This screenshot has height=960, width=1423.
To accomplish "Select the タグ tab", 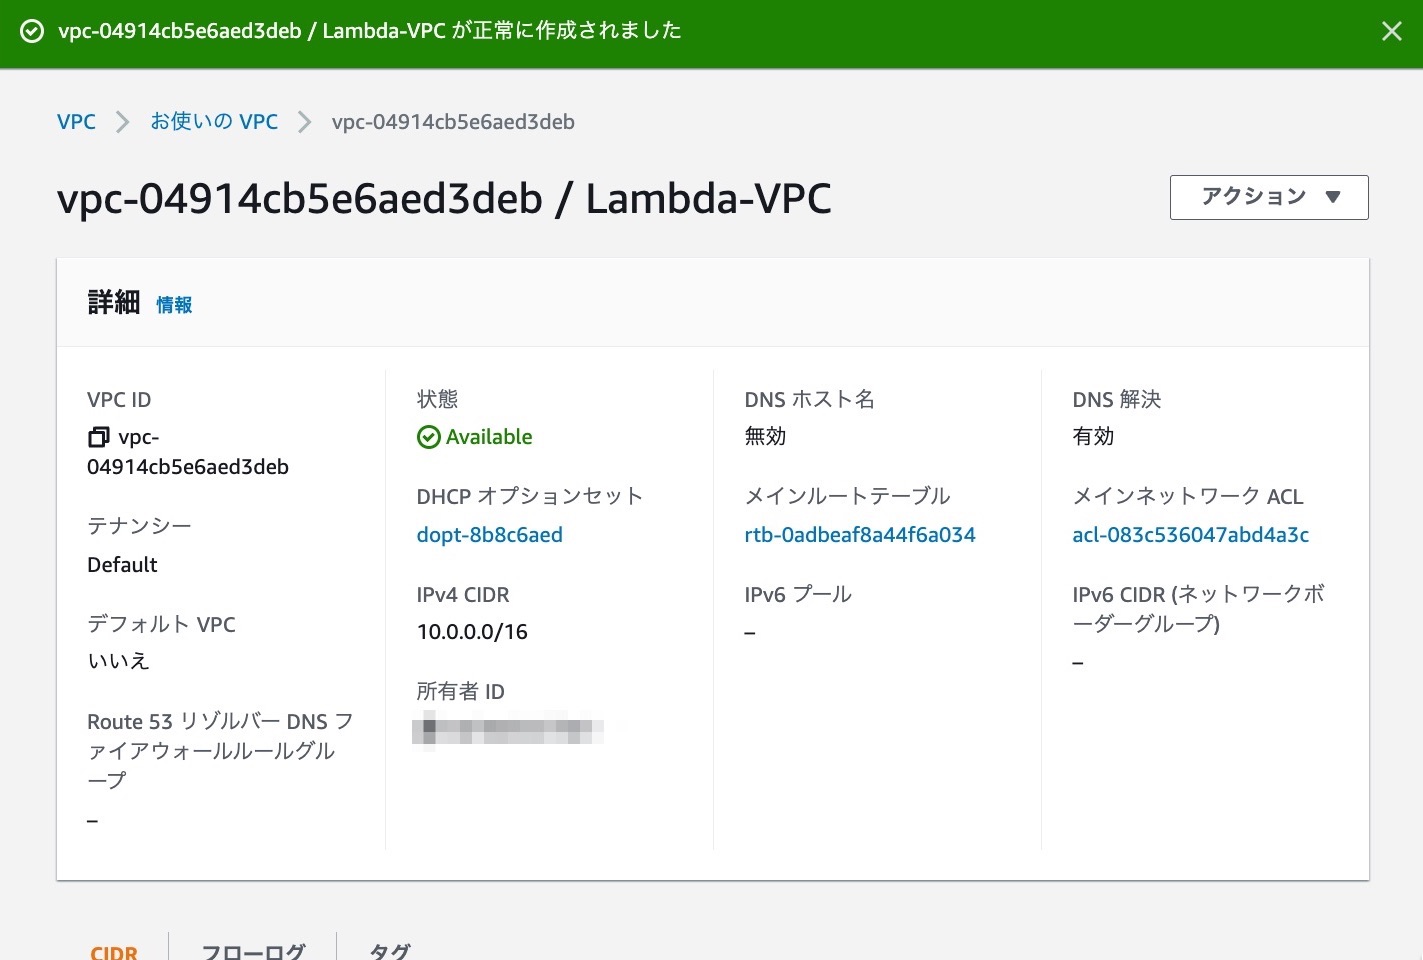I will (388, 950).
